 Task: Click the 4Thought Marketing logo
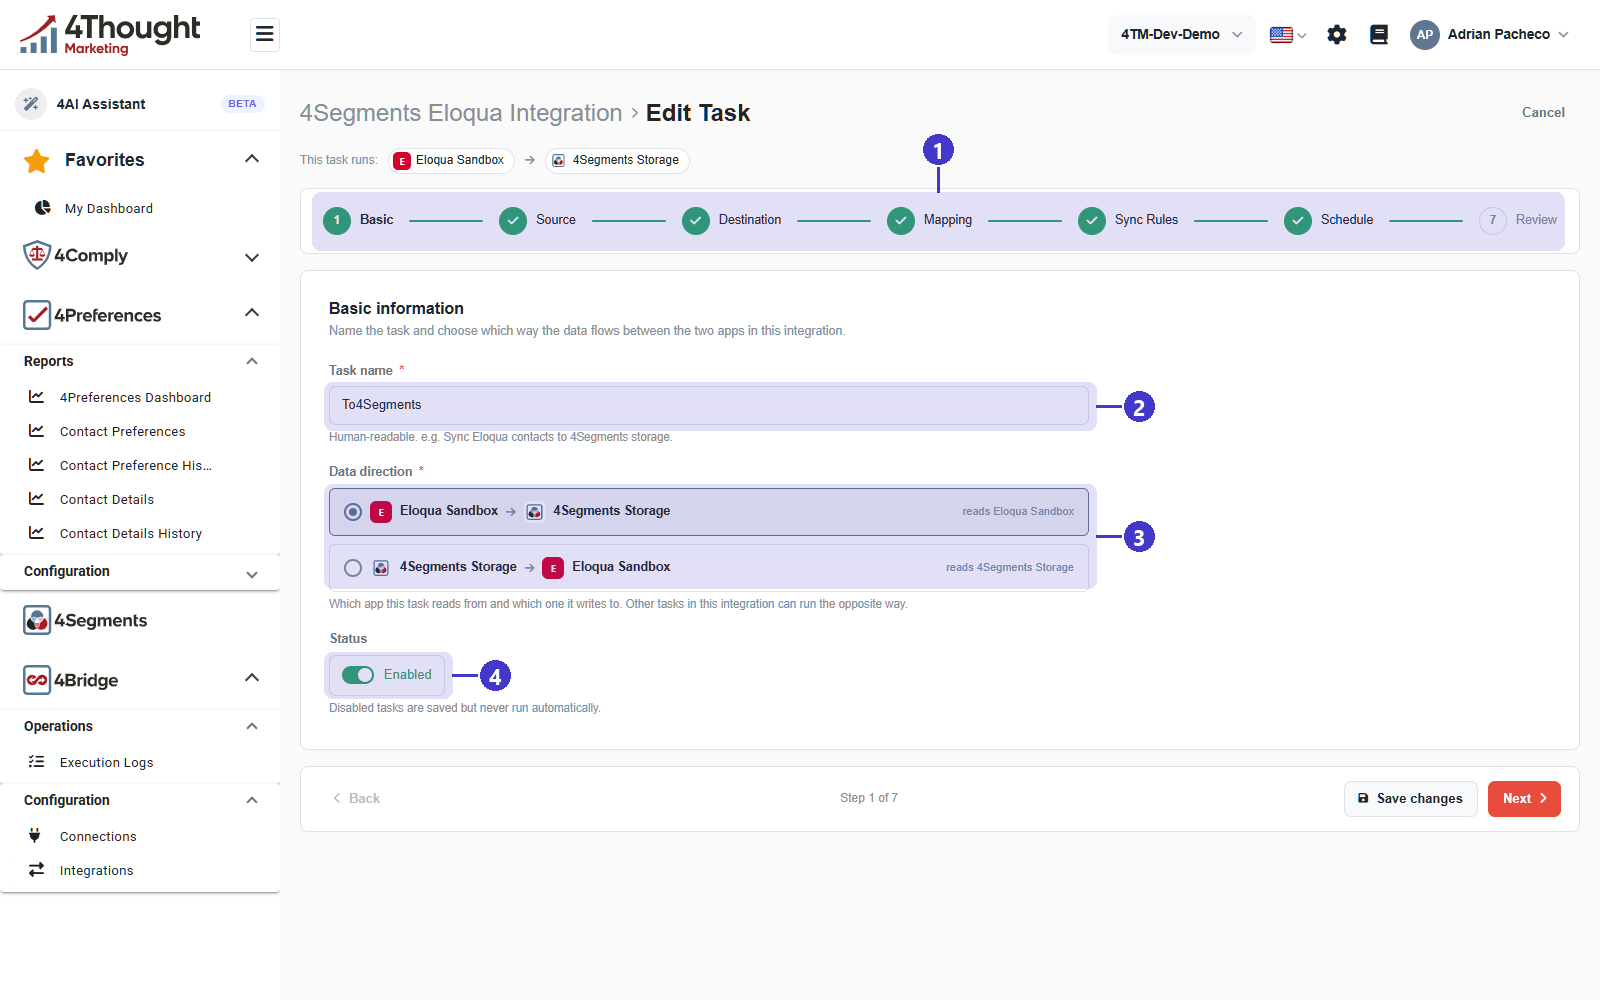(x=110, y=34)
